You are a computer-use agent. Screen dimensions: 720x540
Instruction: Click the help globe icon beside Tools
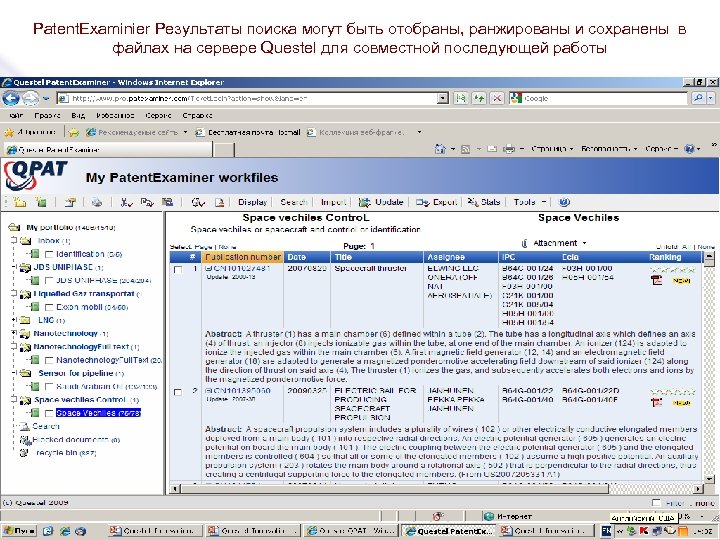tap(565, 202)
